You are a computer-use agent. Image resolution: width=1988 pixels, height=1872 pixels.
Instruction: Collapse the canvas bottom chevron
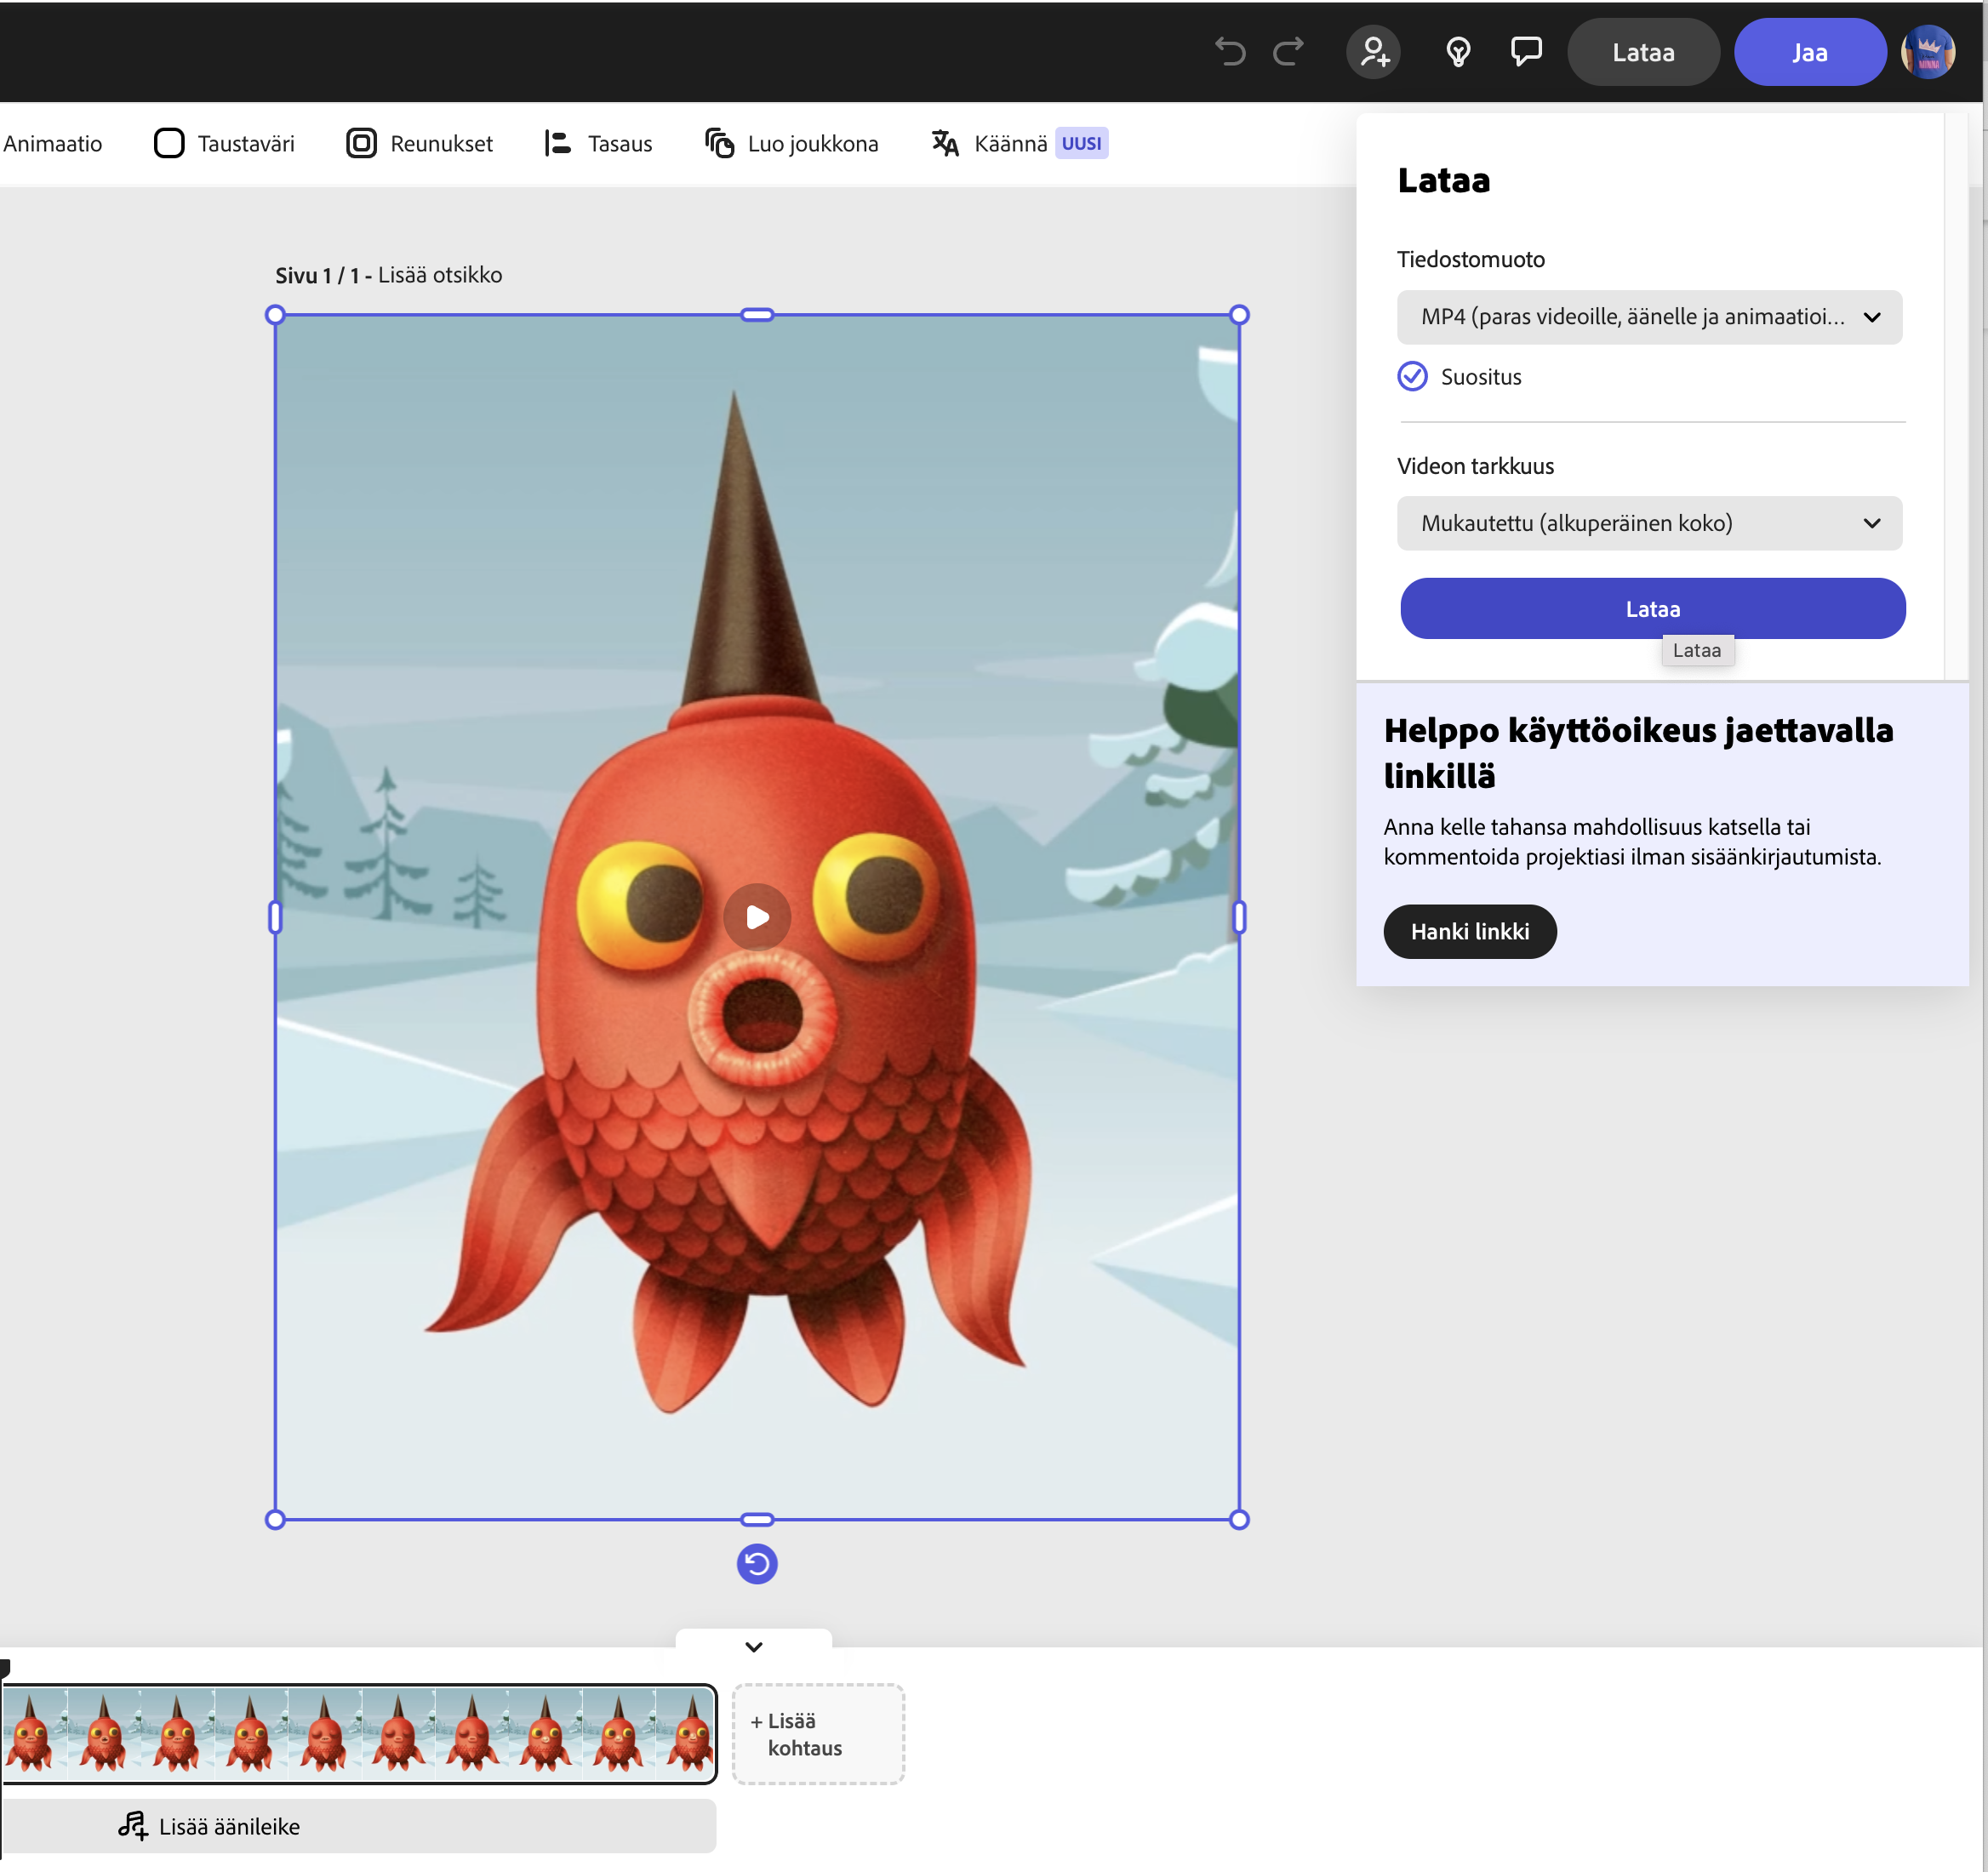pyautogui.click(x=754, y=1646)
